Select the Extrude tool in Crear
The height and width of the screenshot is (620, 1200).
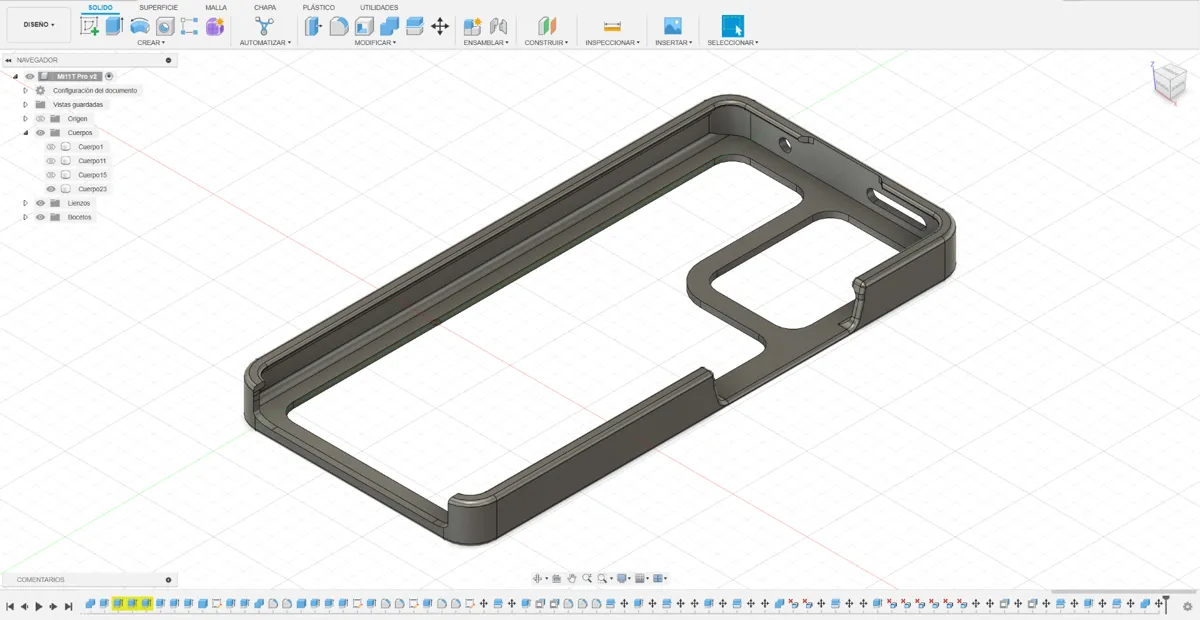[x=114, y=27]
